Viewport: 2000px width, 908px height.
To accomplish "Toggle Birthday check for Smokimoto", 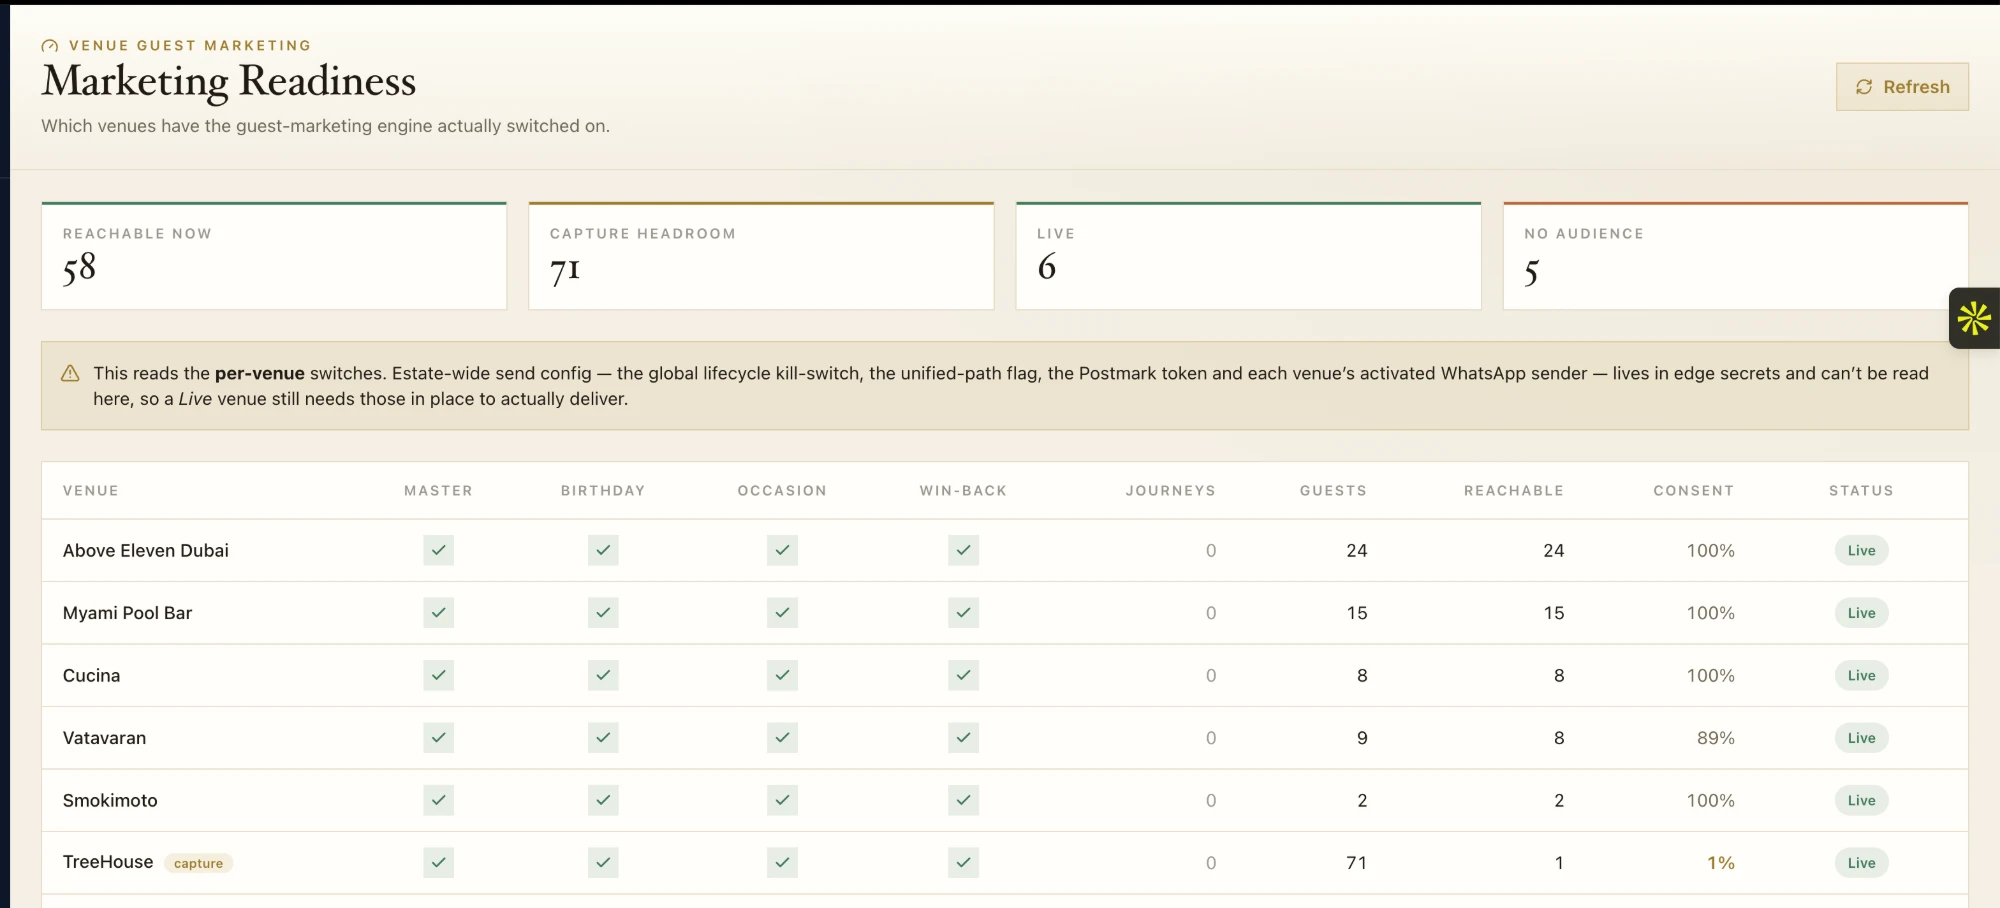I will (x=603, y=800).
